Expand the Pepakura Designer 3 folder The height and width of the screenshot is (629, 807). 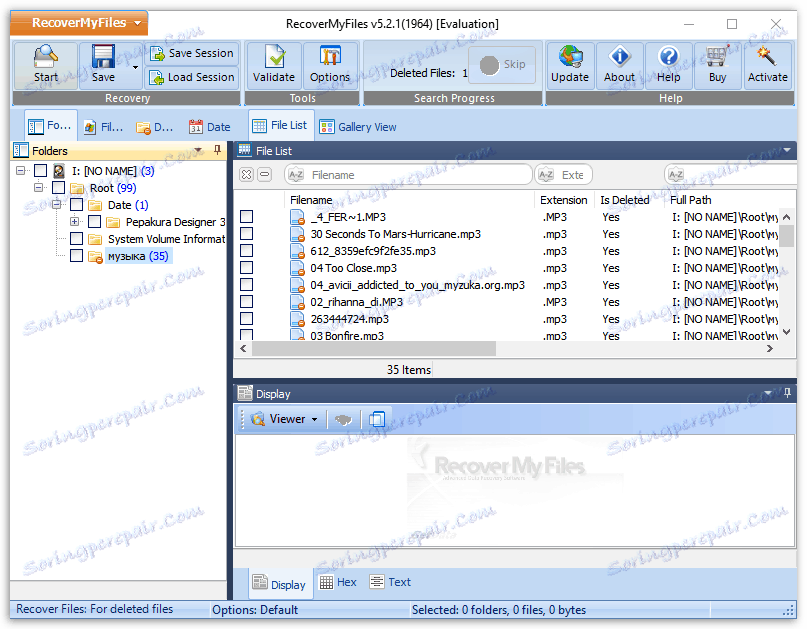(75, 221)
